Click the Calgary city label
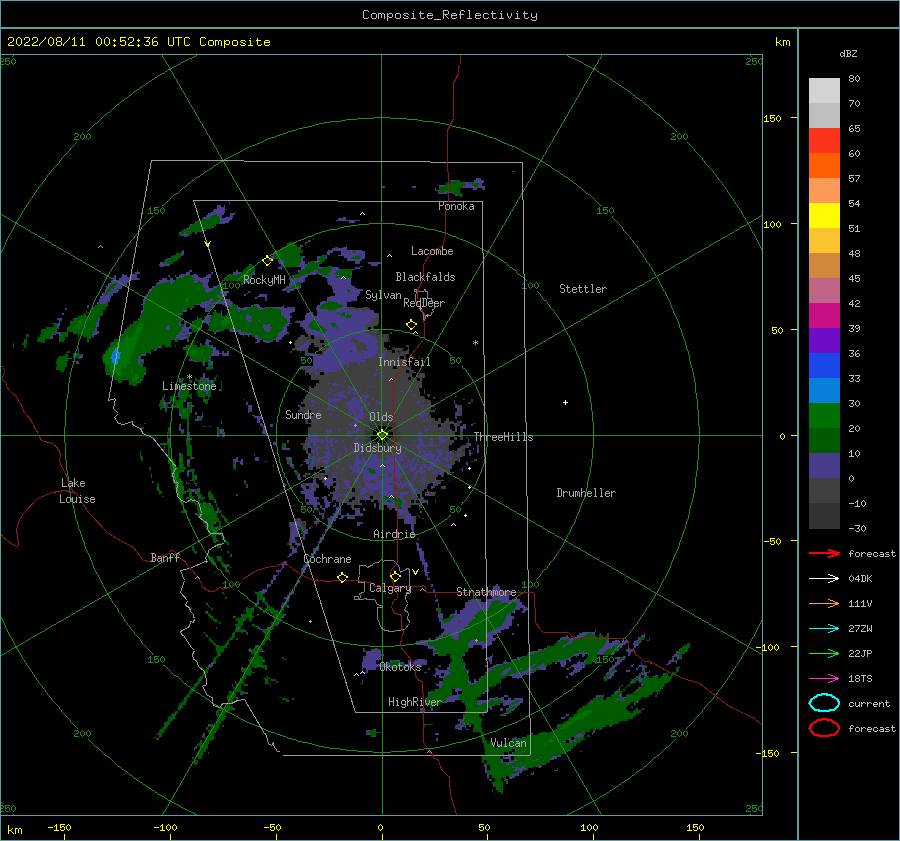The width and height of the screenshot is (900, 841). (390, 588)
